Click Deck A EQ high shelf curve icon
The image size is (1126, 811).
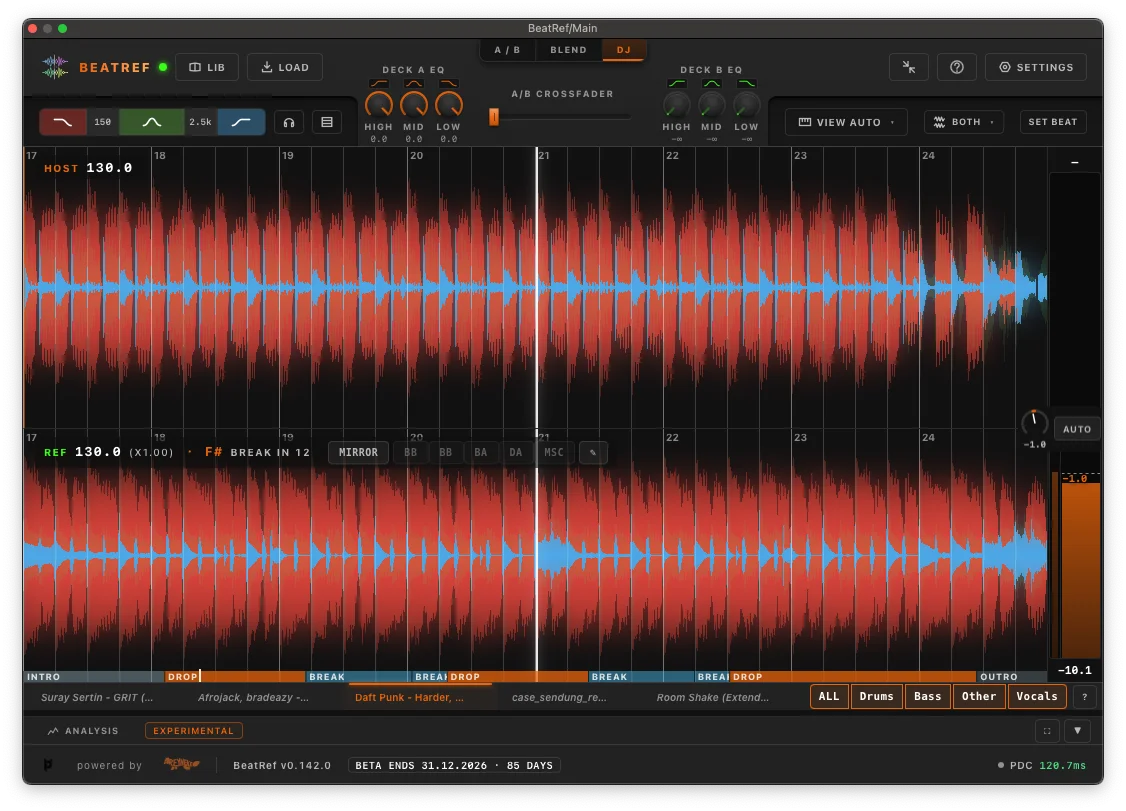pyautogui.click(x=378, y=83)
